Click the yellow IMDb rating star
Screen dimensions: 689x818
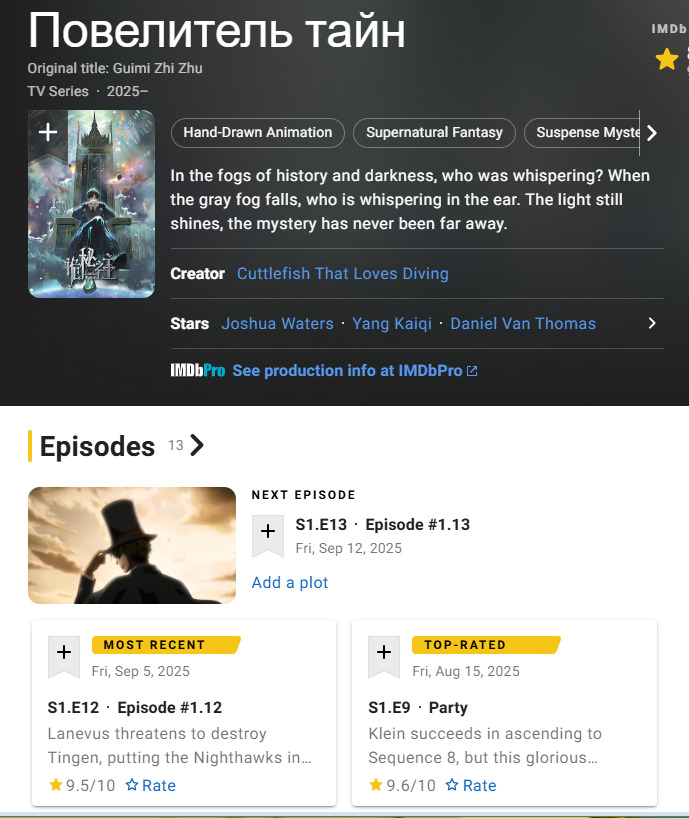tap(667, 59)
